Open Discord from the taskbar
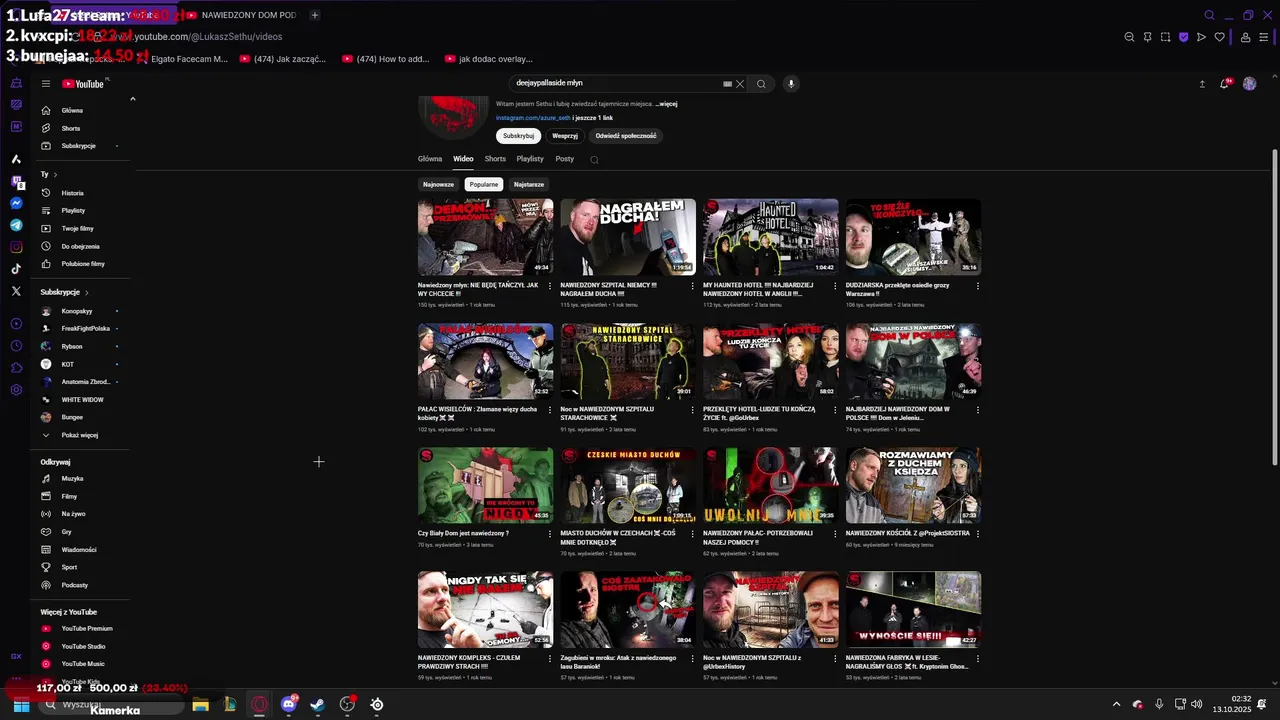 (x=289, y=704)
